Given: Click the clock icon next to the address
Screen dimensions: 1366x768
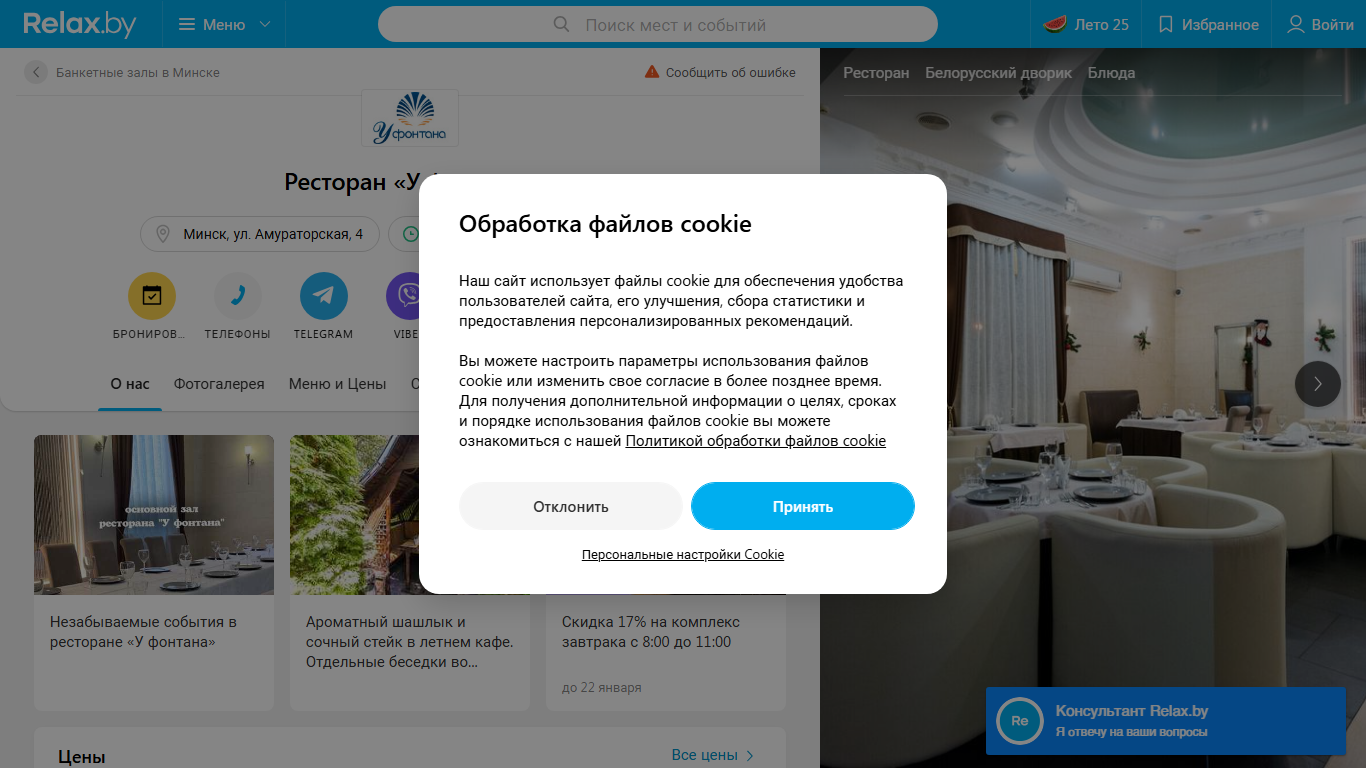Looking at the screenshot, I should point(410,234).
